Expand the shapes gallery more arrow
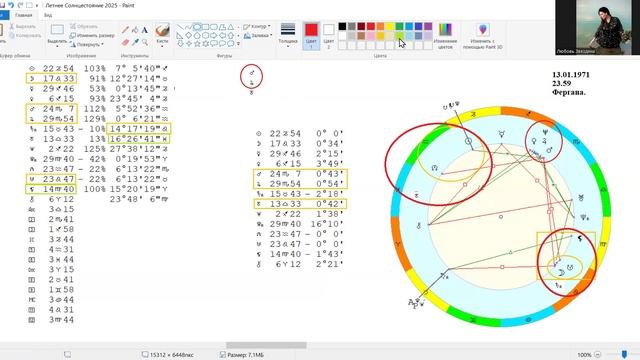The height and width of the screenshot is (360, 640). click(x=238, y=44)
